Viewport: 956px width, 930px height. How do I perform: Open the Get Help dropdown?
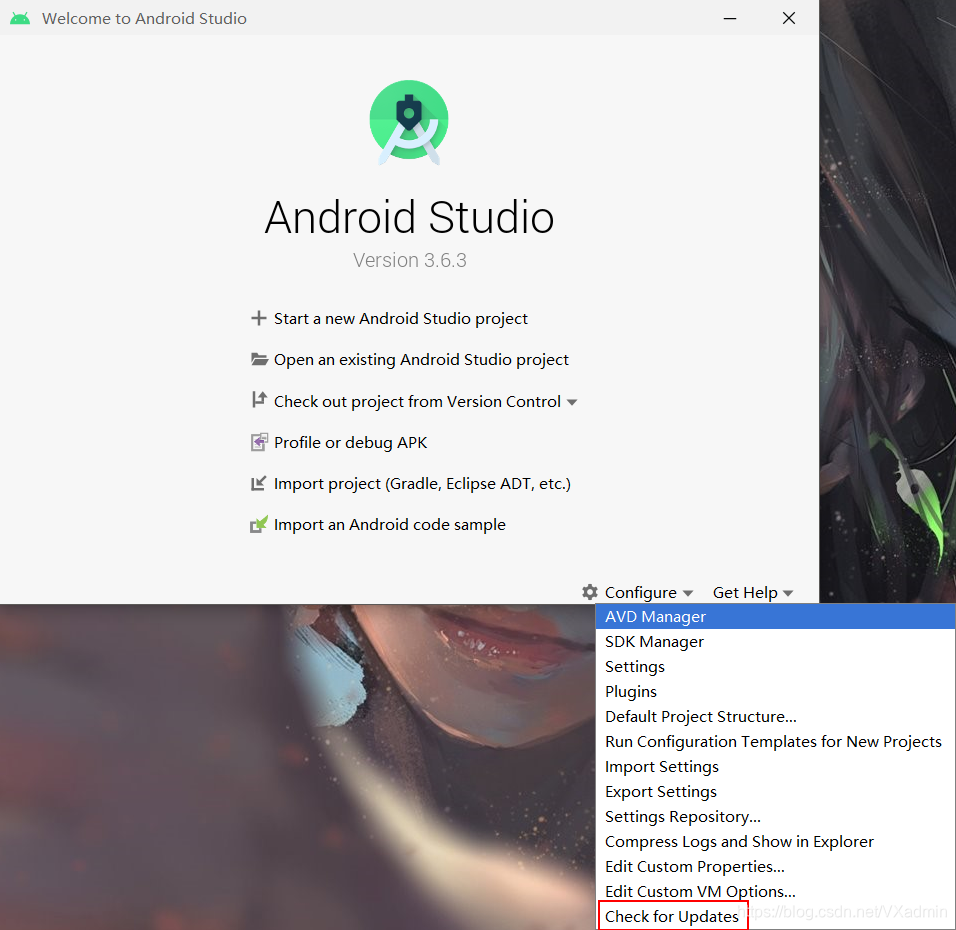pyautogui.click(x=753, y=593)
